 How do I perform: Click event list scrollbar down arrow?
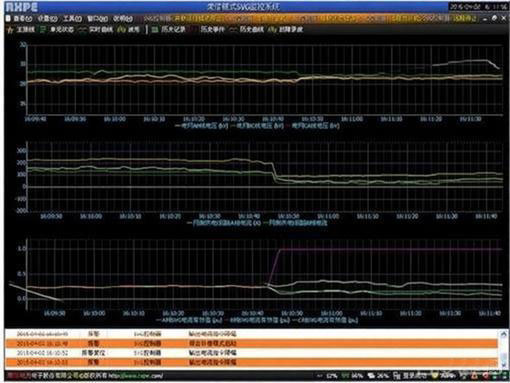pos(503,365)
